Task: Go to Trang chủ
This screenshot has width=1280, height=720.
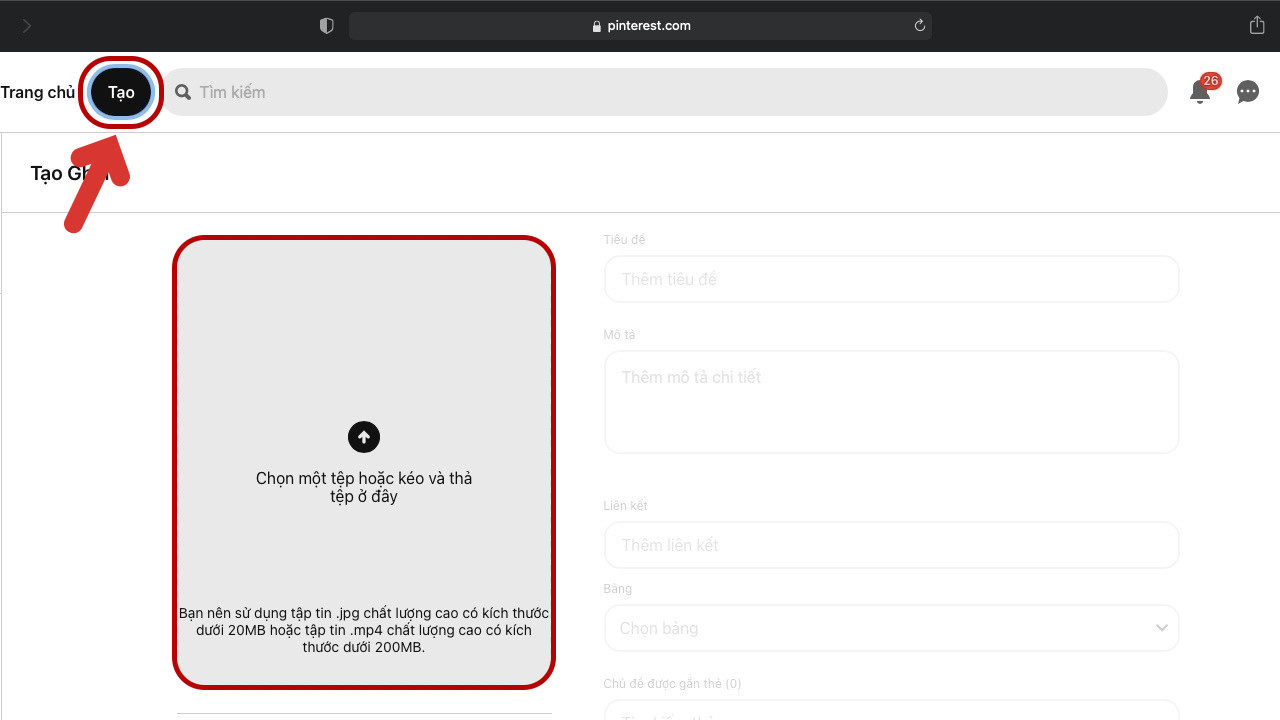Action: coord(37,92)
